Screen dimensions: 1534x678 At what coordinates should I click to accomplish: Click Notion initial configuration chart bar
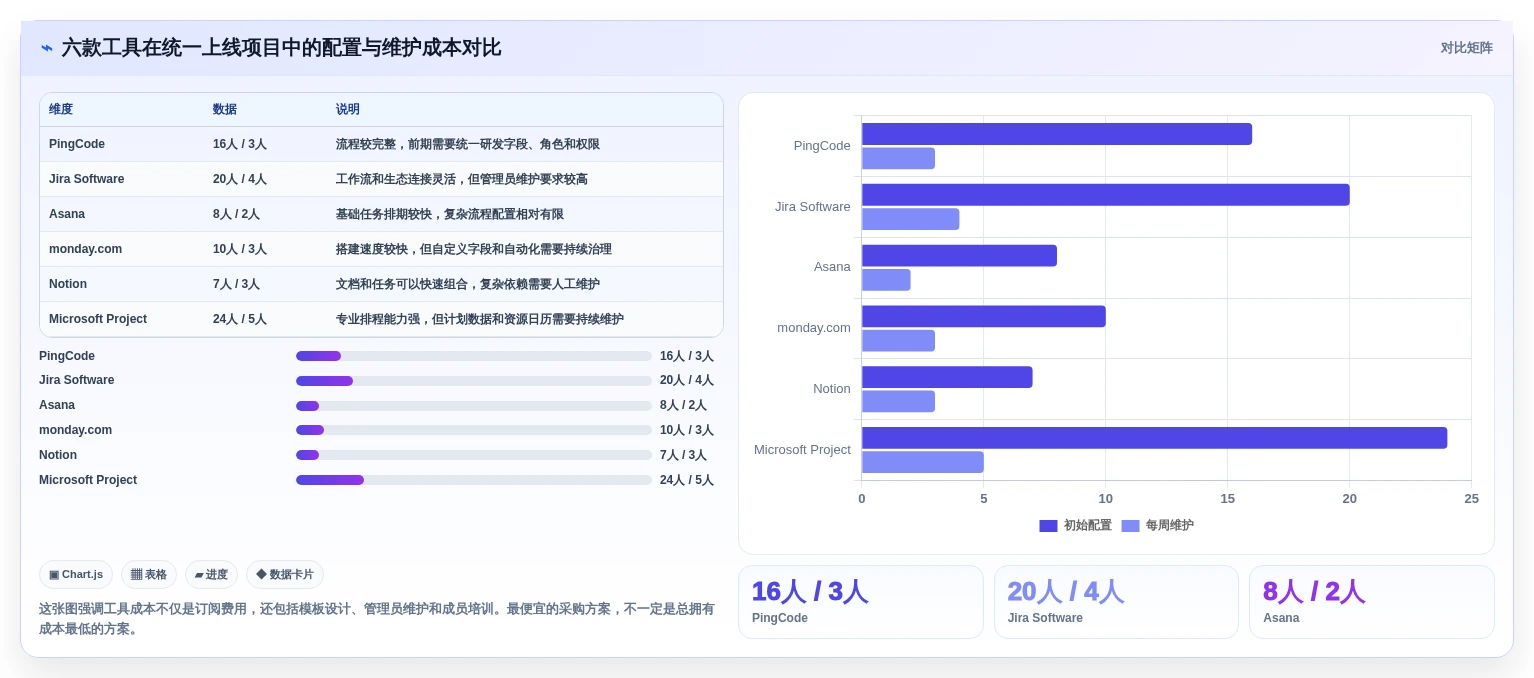click(947, 377)
